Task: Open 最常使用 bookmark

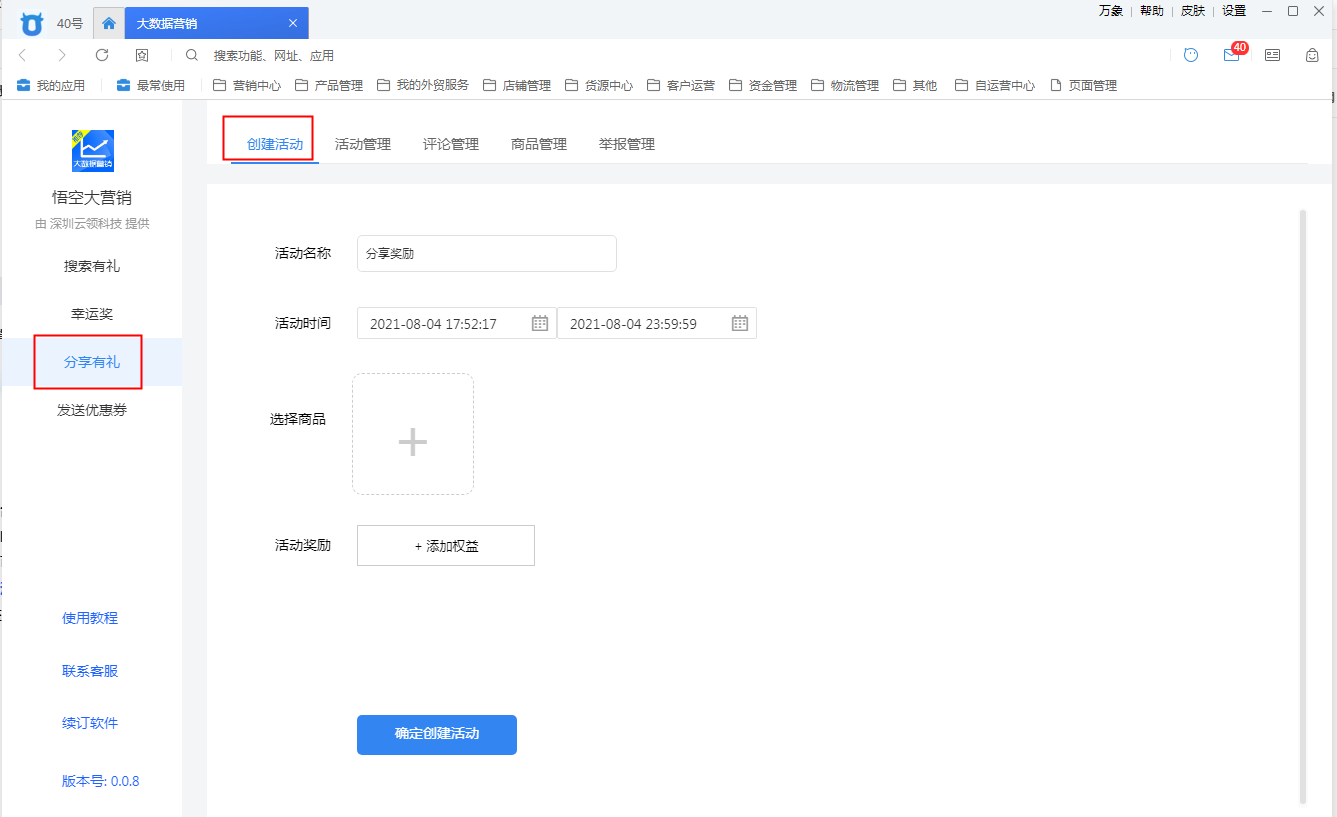Action: coord(151,85)
